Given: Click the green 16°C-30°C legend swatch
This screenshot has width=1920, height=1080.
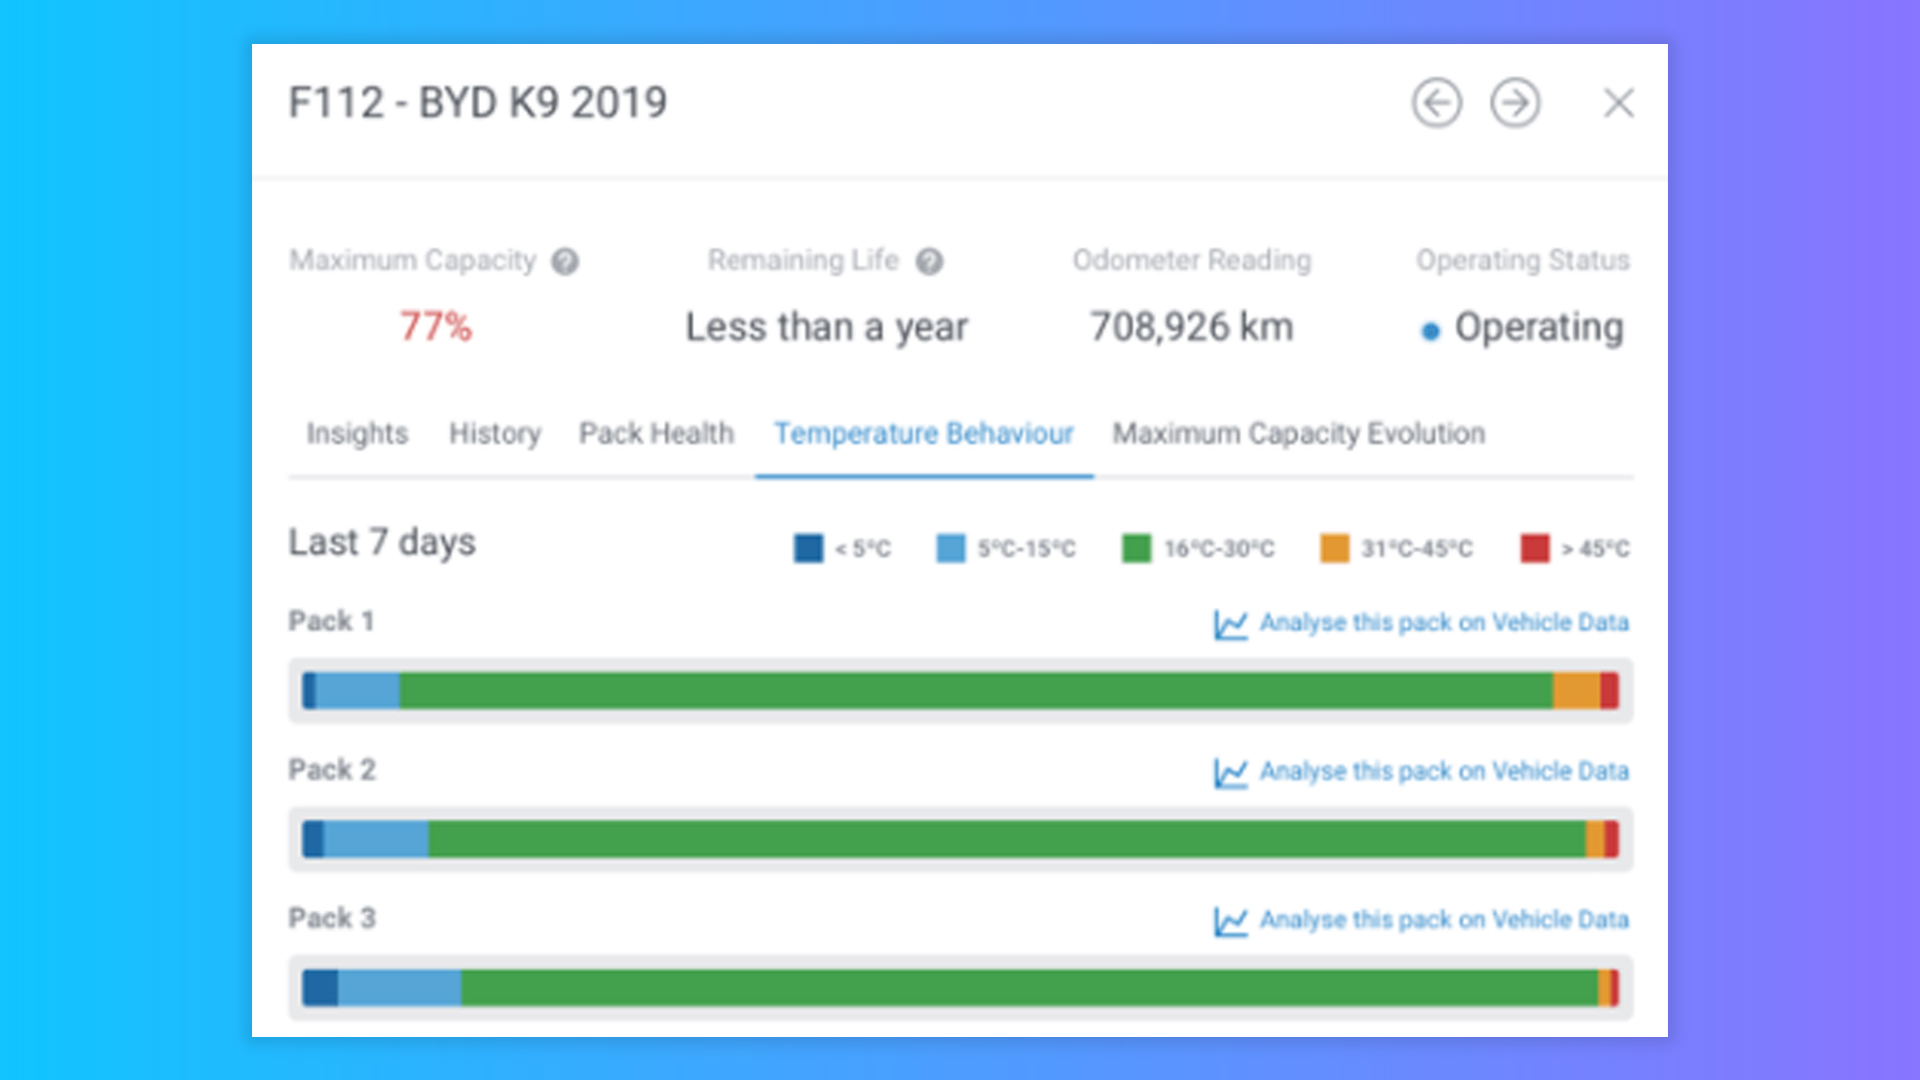Looking at the screenshot, I should [x=1137, y=548].
